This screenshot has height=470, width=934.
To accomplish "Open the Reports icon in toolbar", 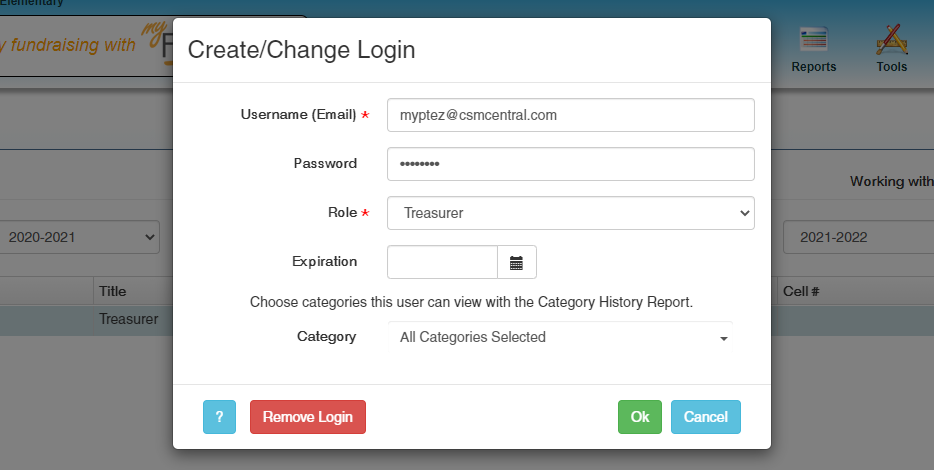I will (813, 49).
